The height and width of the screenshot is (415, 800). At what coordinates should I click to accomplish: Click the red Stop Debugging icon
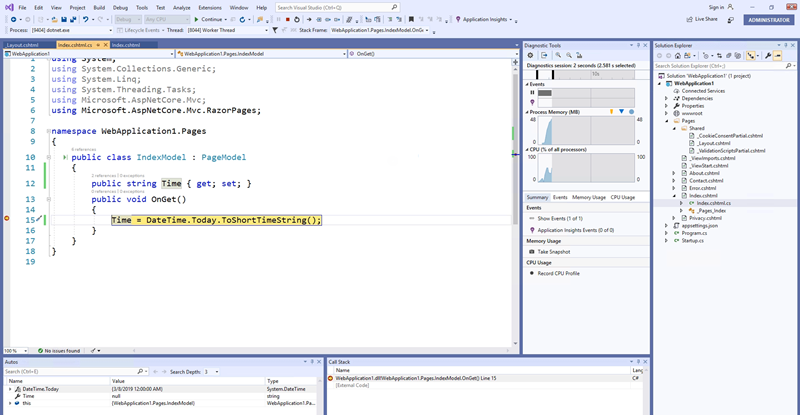[288, 18]
